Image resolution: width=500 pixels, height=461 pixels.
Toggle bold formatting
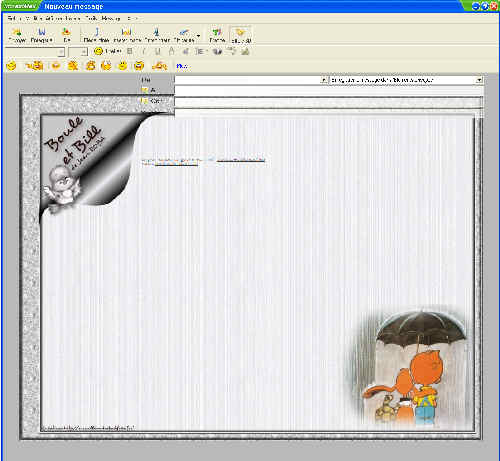tap(130, 51)
